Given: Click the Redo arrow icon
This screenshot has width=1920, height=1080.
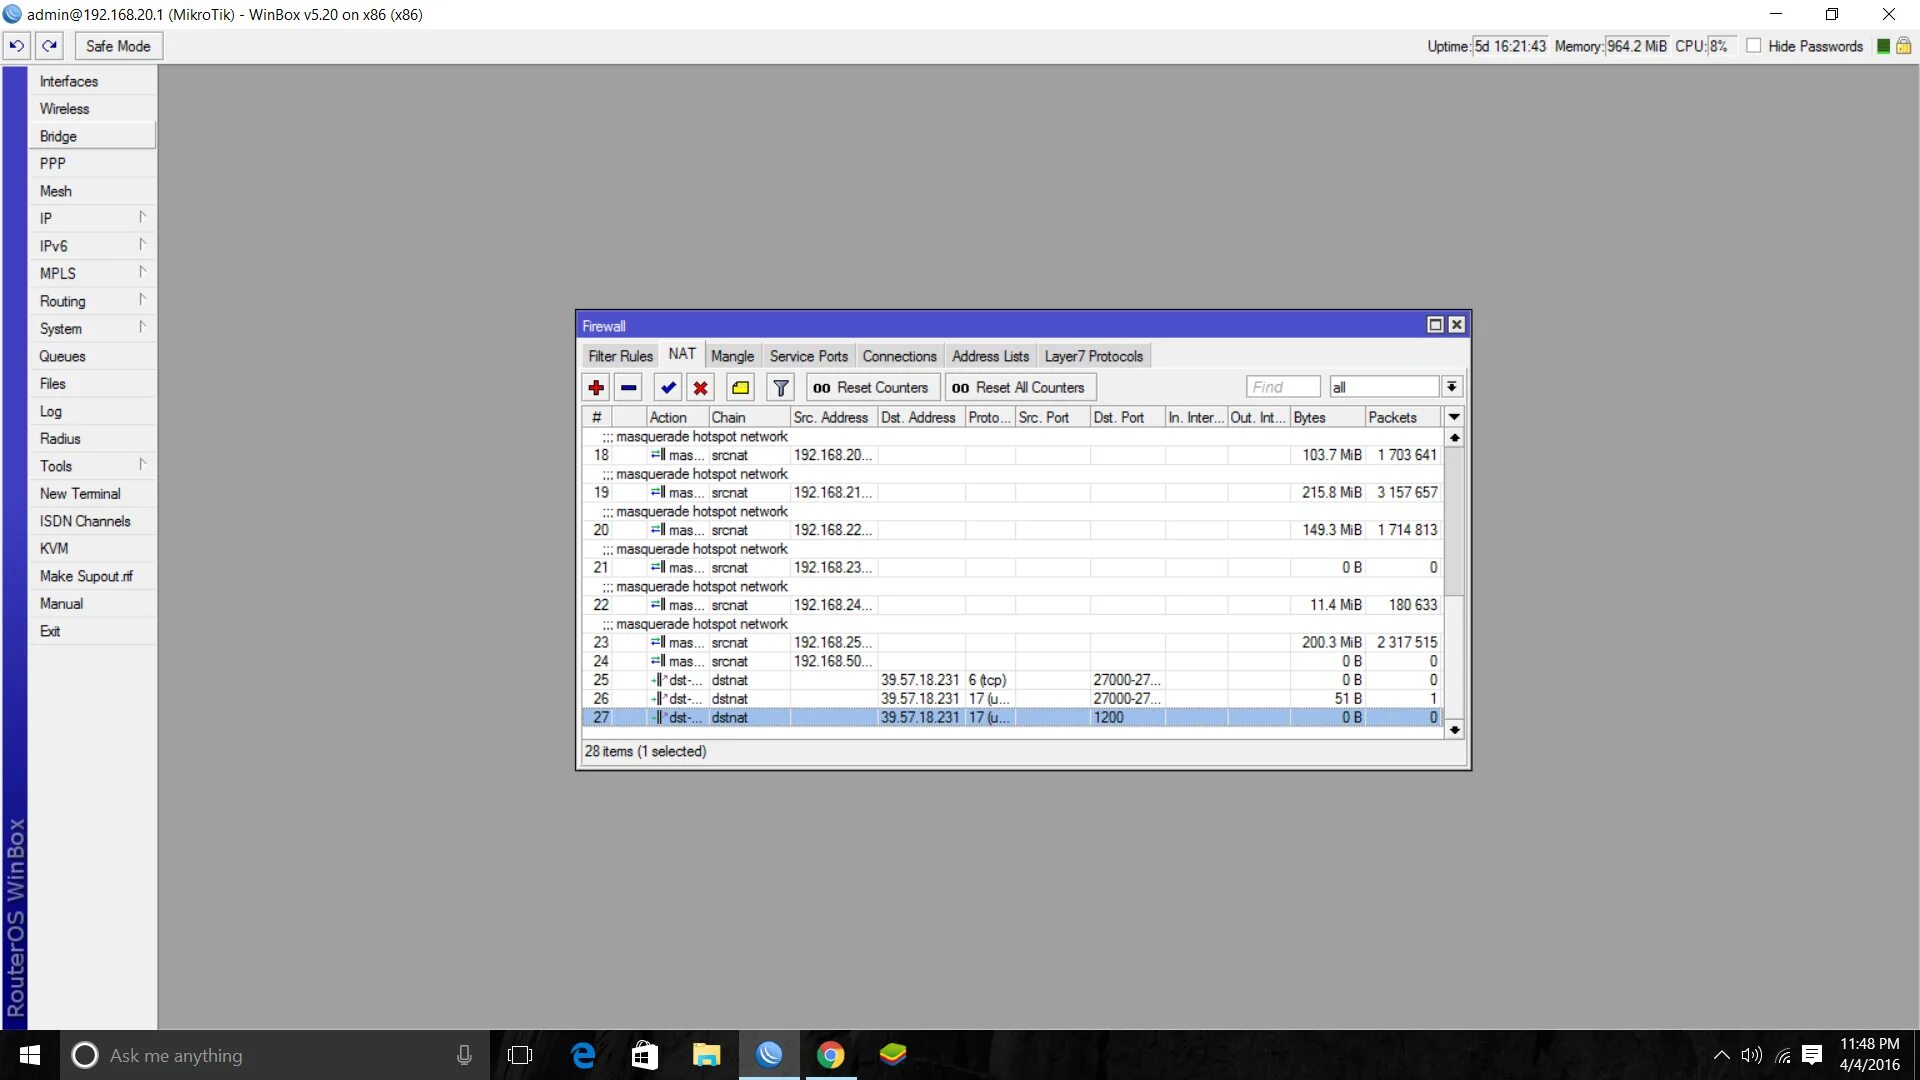Looking at the screenshot, I should click(x=49, y=46).
